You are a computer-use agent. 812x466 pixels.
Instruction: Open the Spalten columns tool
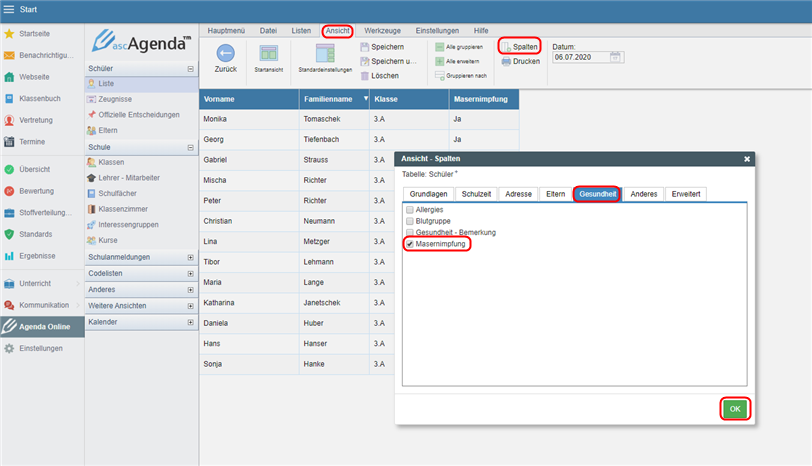pyautogui.click(x=519, y=47)
